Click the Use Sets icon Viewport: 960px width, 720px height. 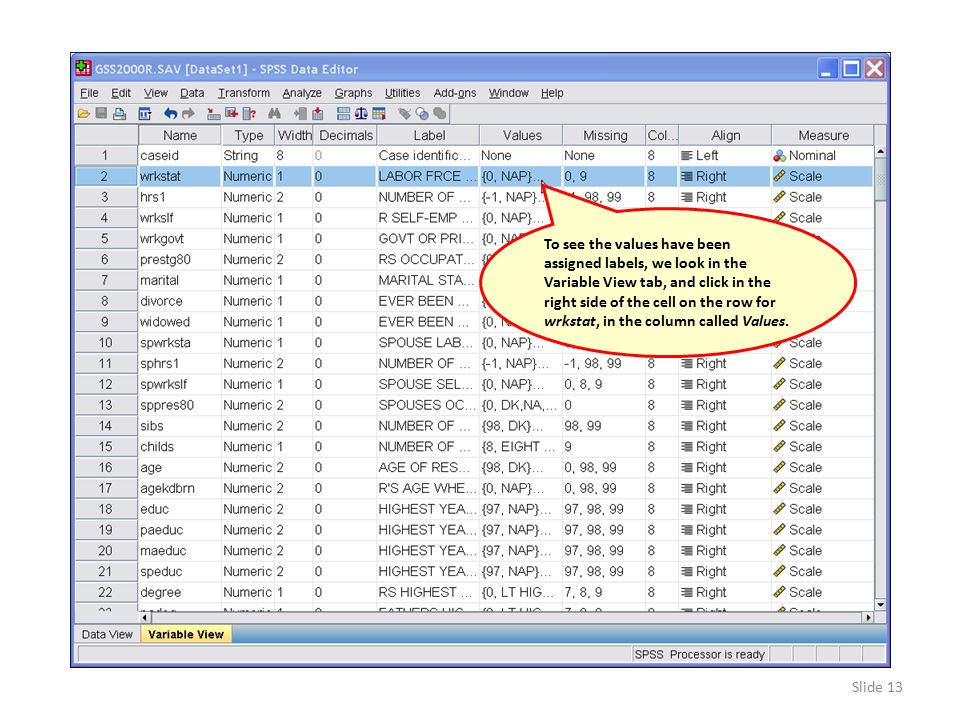(422, 113)
